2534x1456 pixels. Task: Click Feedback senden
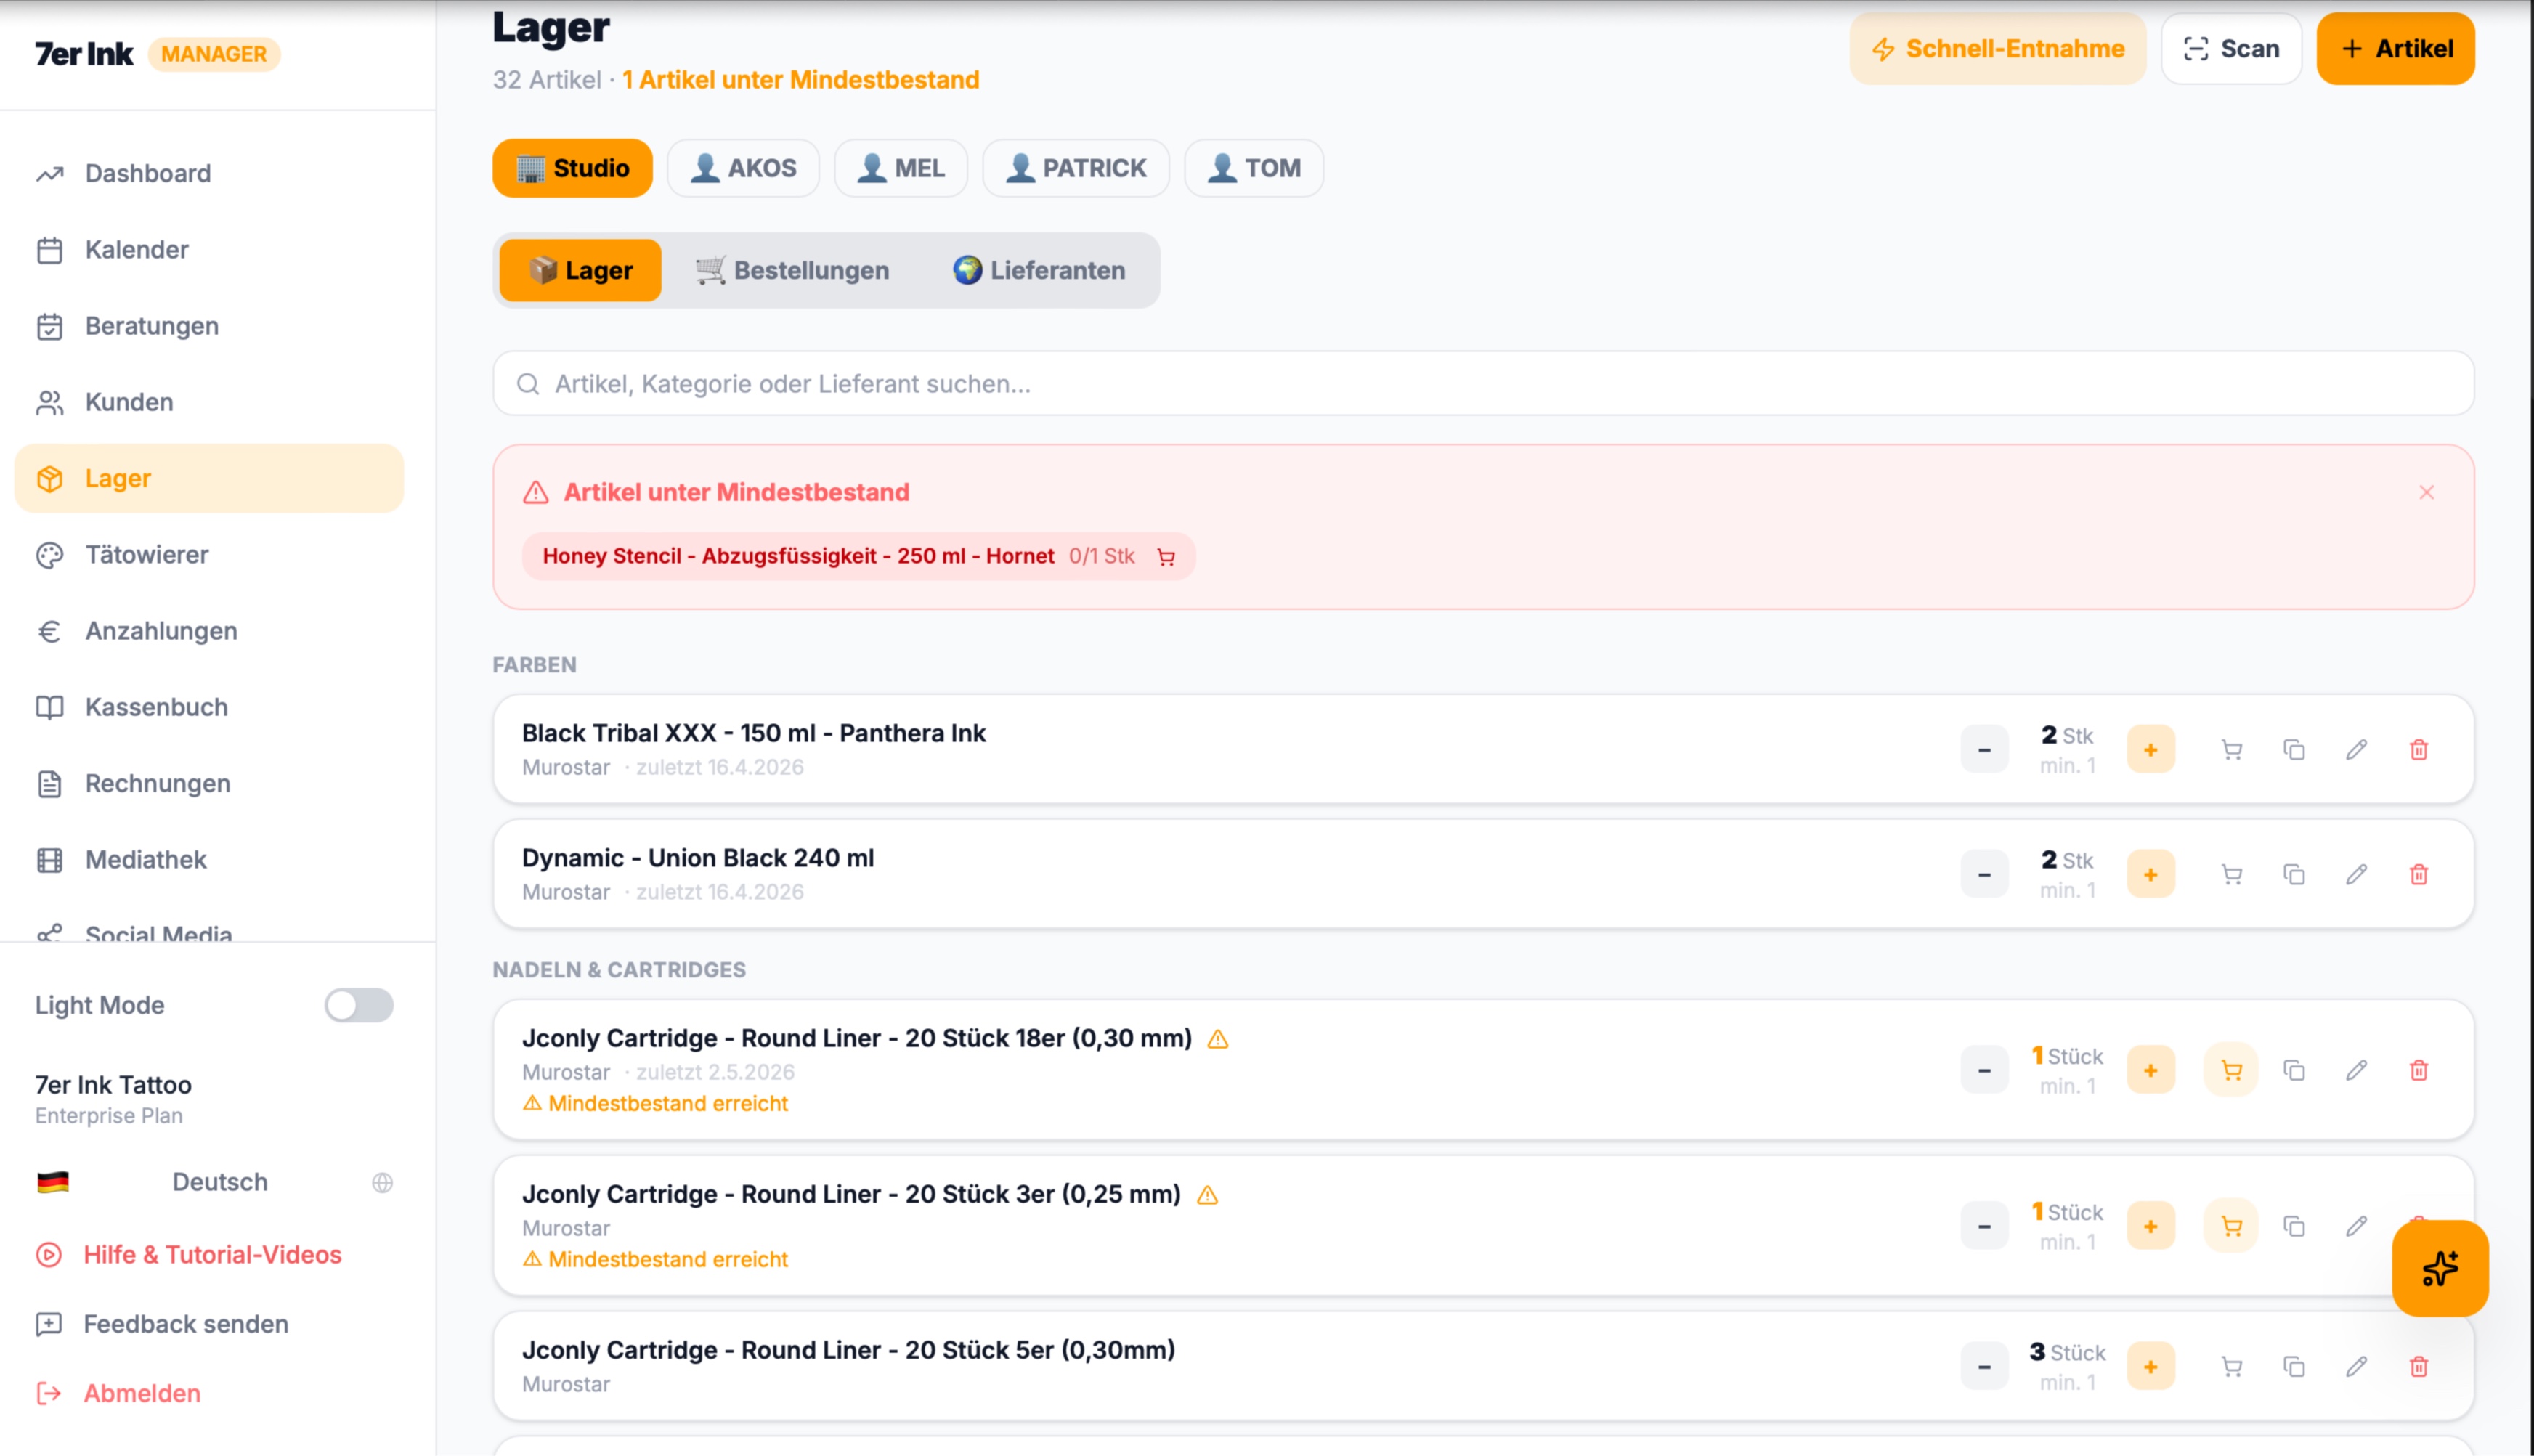(162, 1325)
